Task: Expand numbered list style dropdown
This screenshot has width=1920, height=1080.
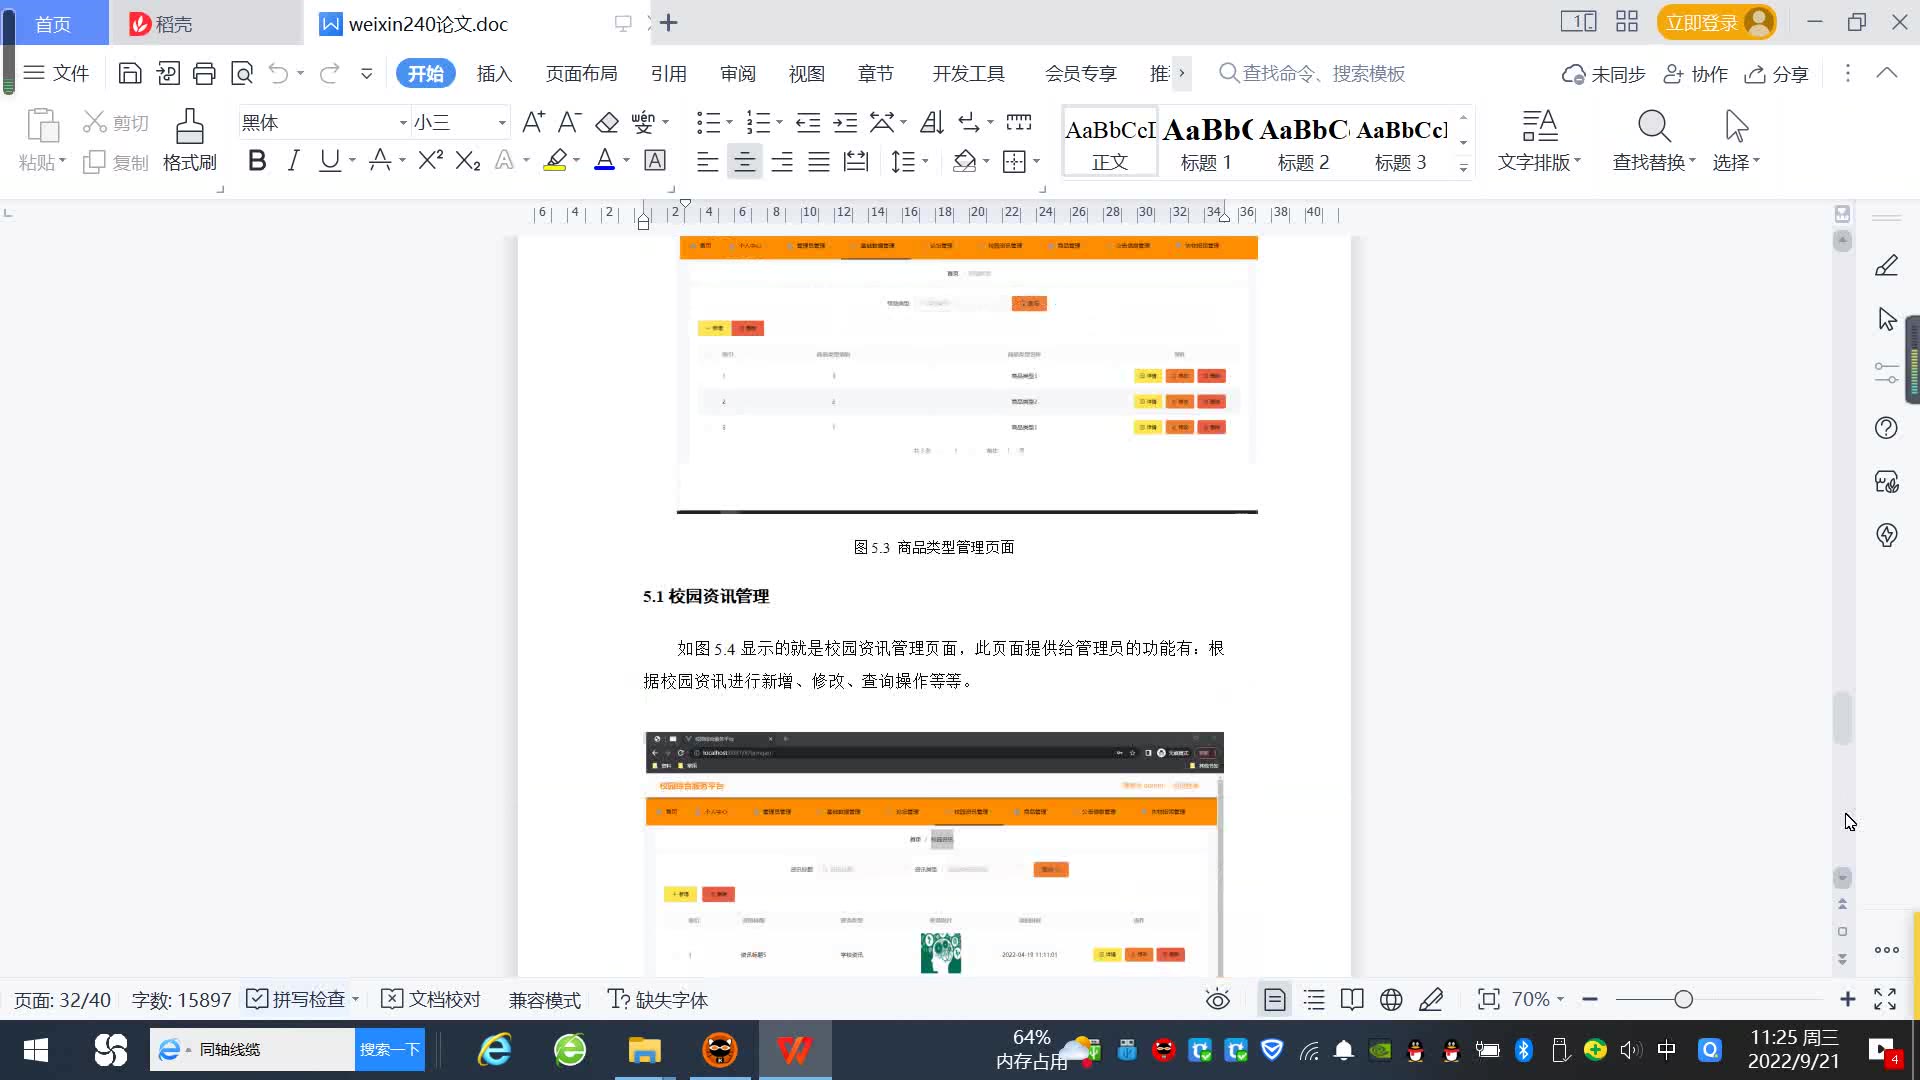Action: pyautogui.click(x=779, y=123)
